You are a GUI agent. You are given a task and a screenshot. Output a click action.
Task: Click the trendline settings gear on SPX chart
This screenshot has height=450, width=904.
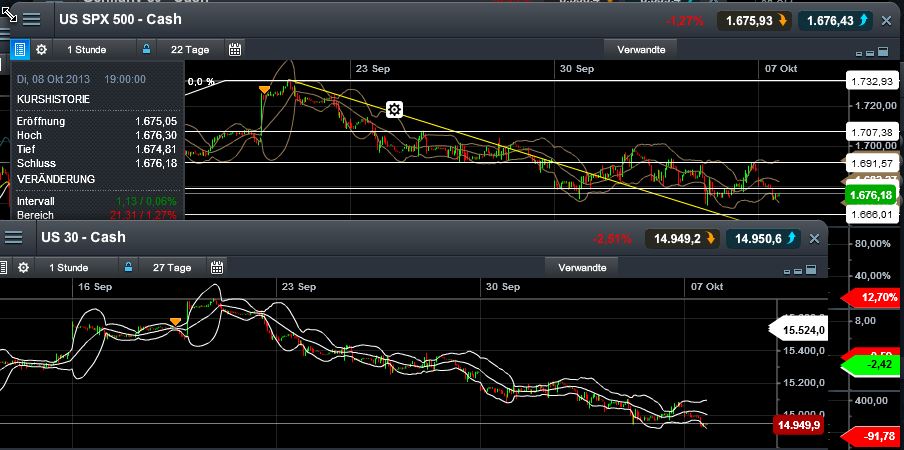[394, 109]
